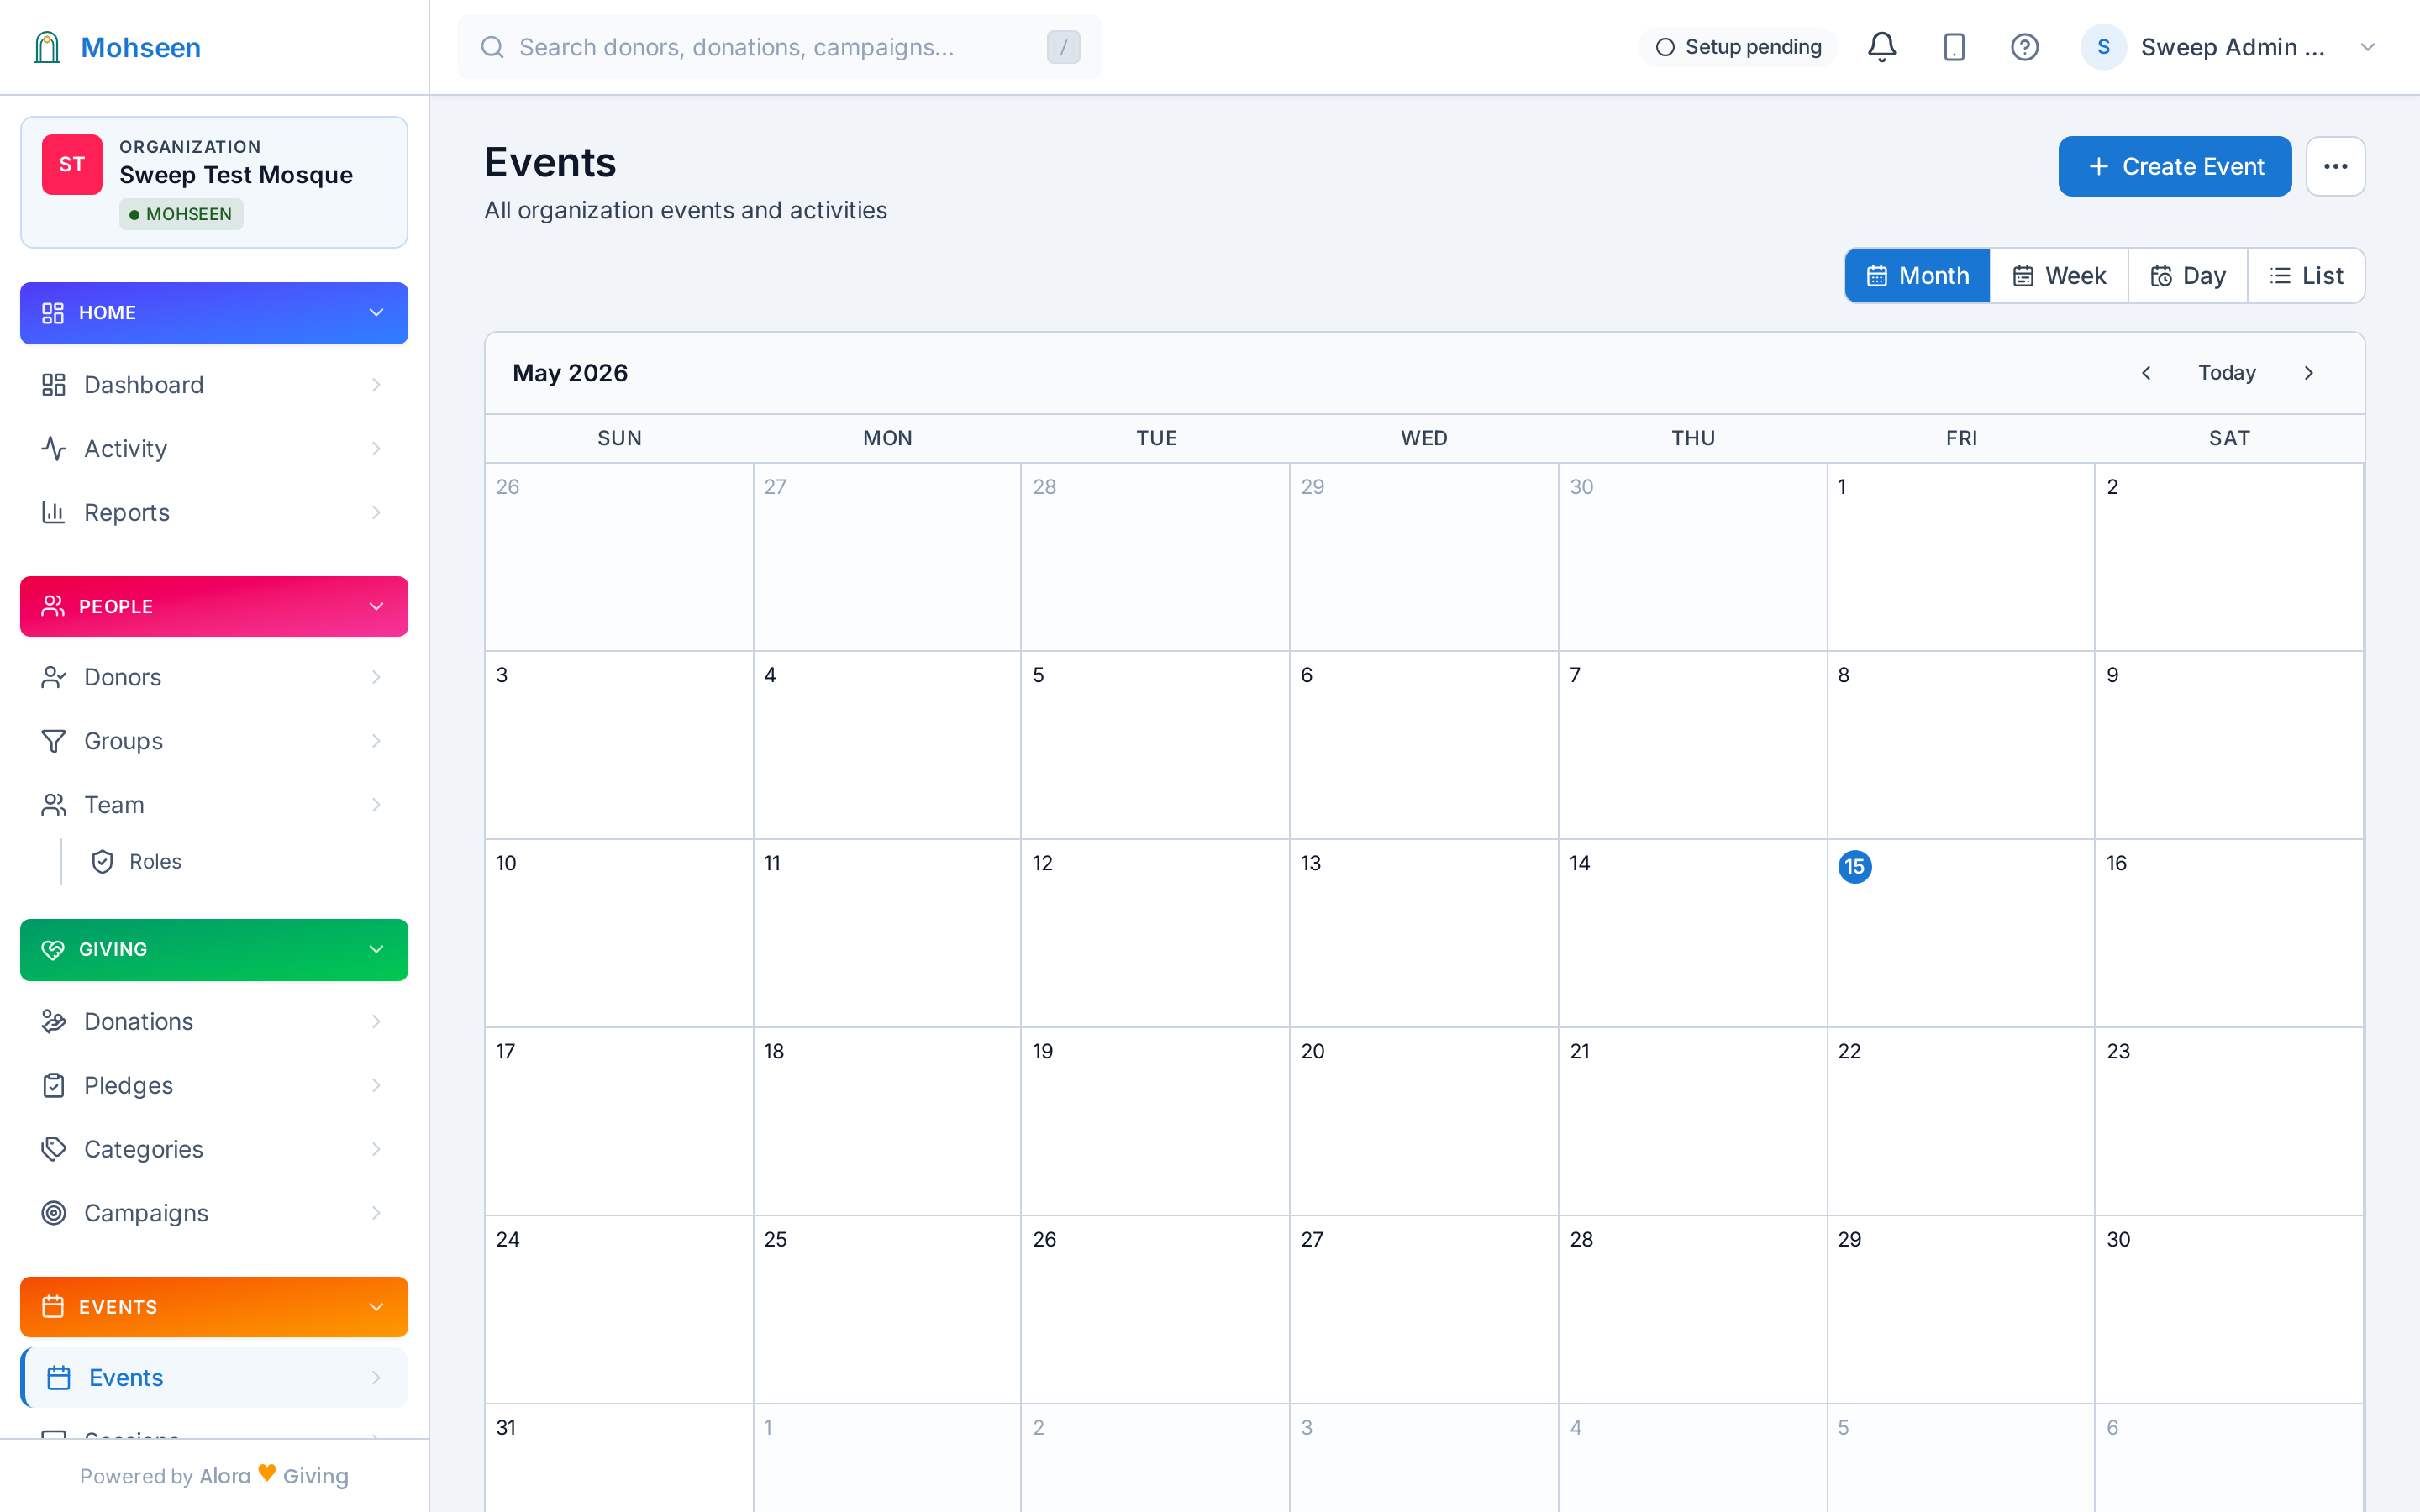Click the Donations hand-heart icon

[x=54, y=1021]
